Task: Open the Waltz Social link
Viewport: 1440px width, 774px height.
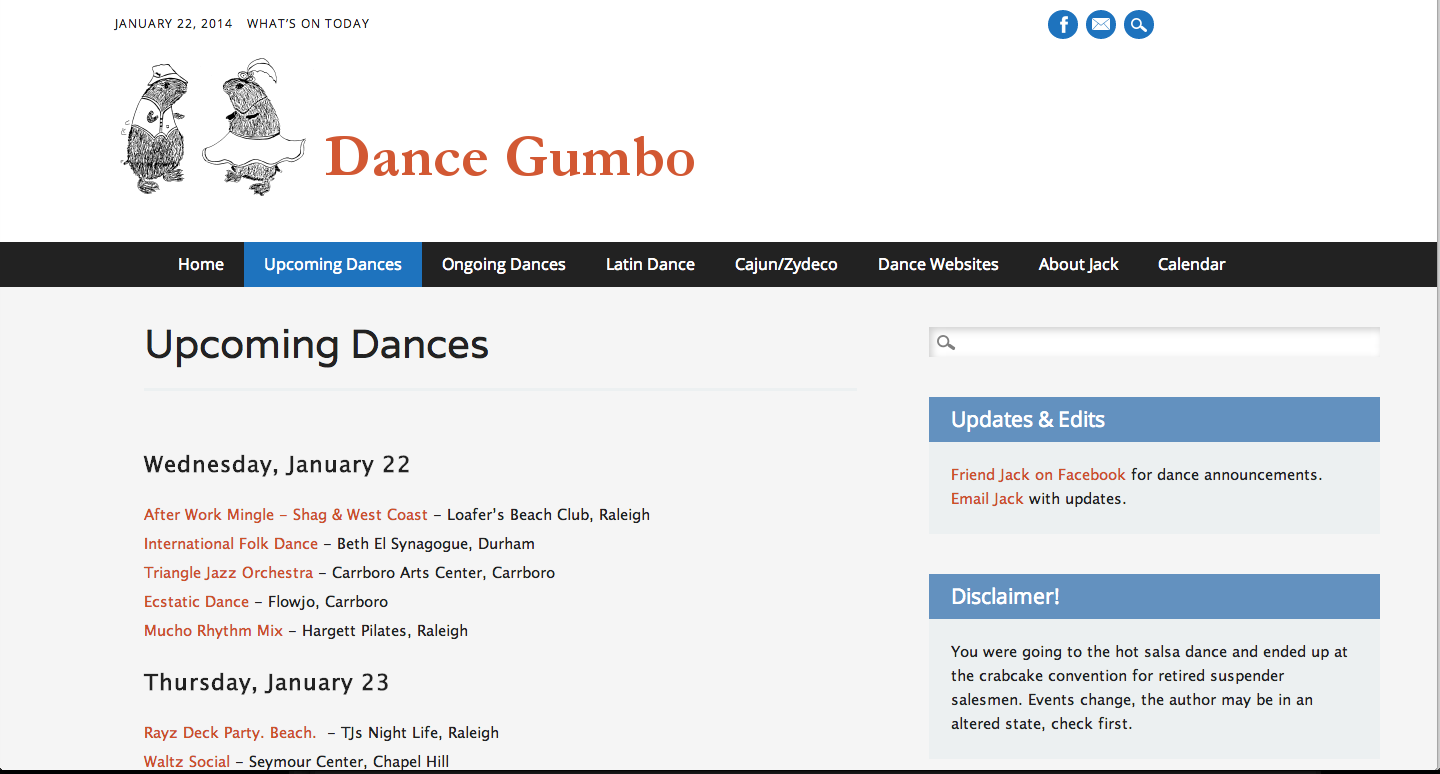Action: click(x=187, y=761)
